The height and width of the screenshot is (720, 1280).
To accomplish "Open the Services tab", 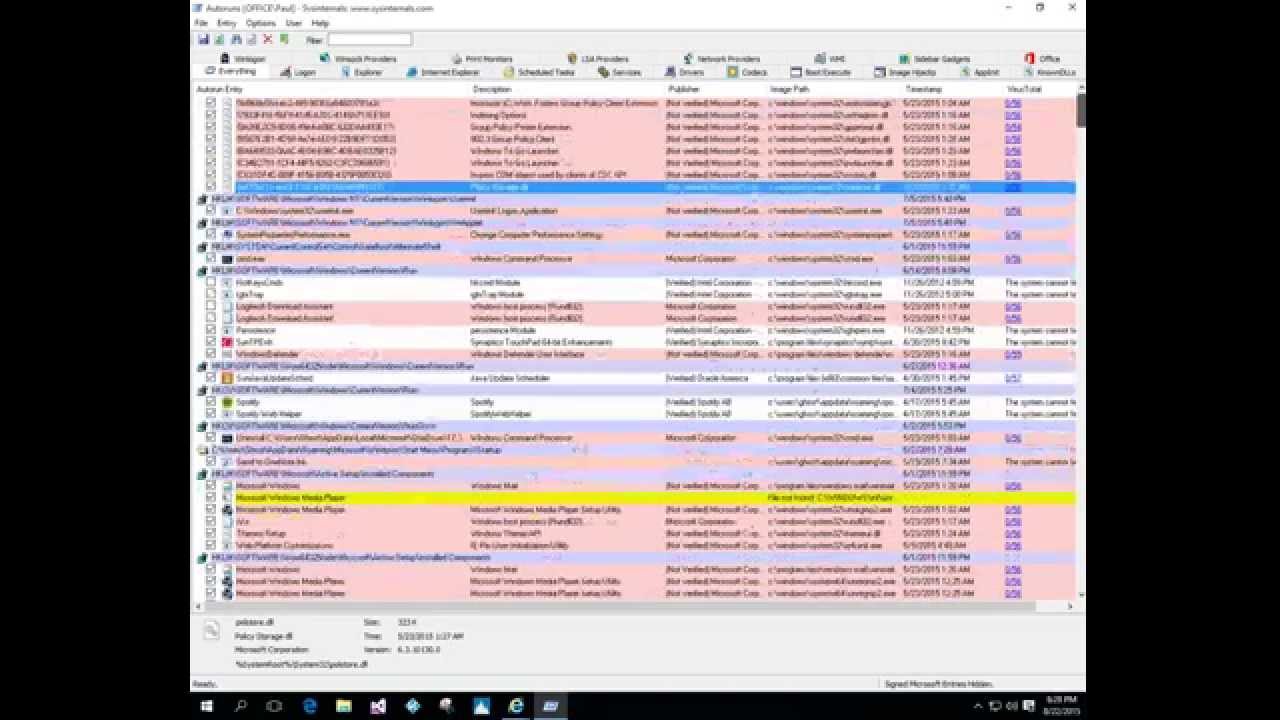I will 620,72.
